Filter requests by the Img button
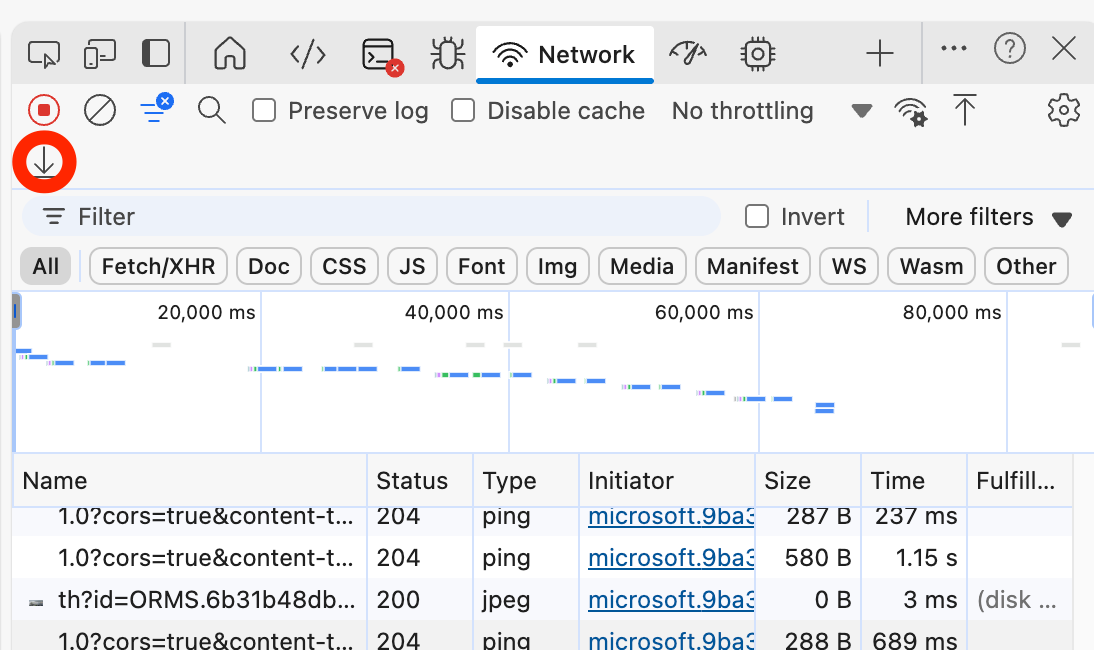This screenshot has width=1094, height=650. coord(557,267)
